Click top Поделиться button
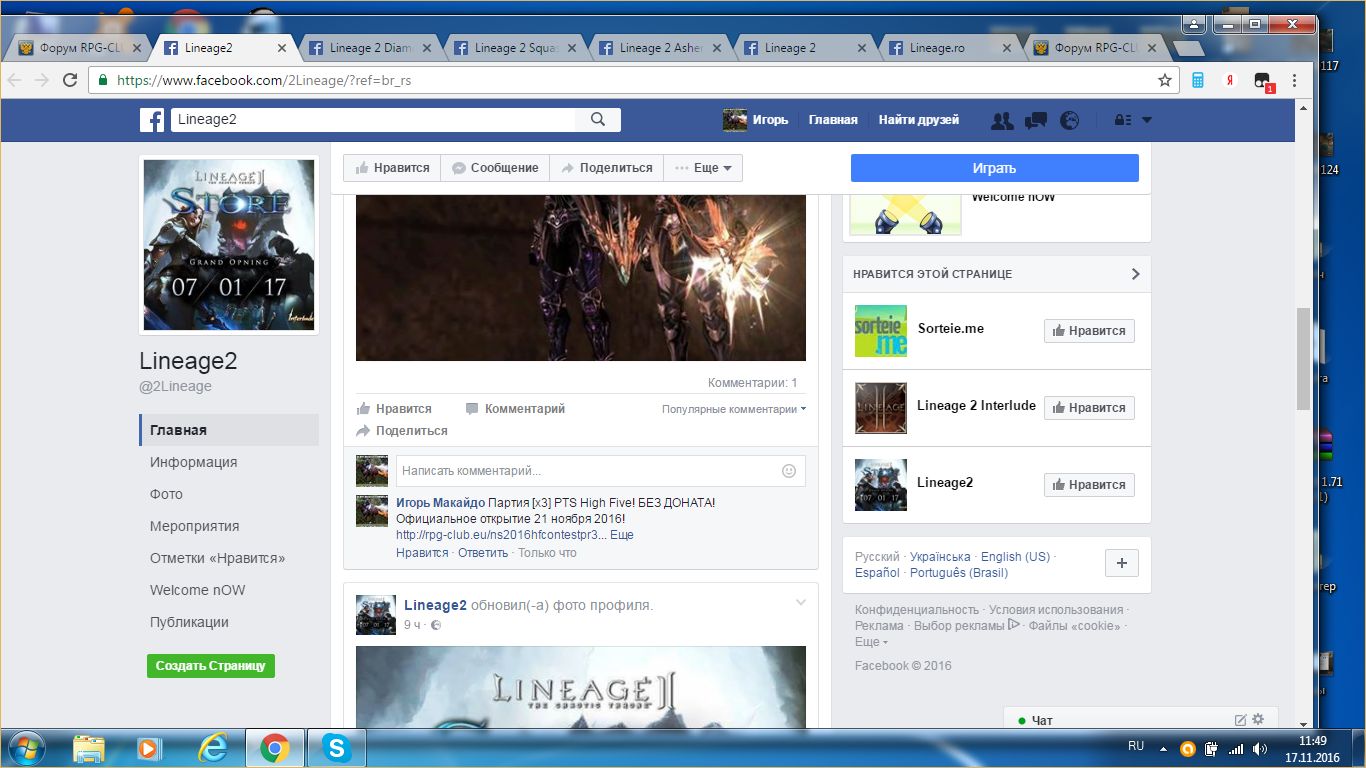The height and width of the screenshot is (768, 1366). [607, 168]
